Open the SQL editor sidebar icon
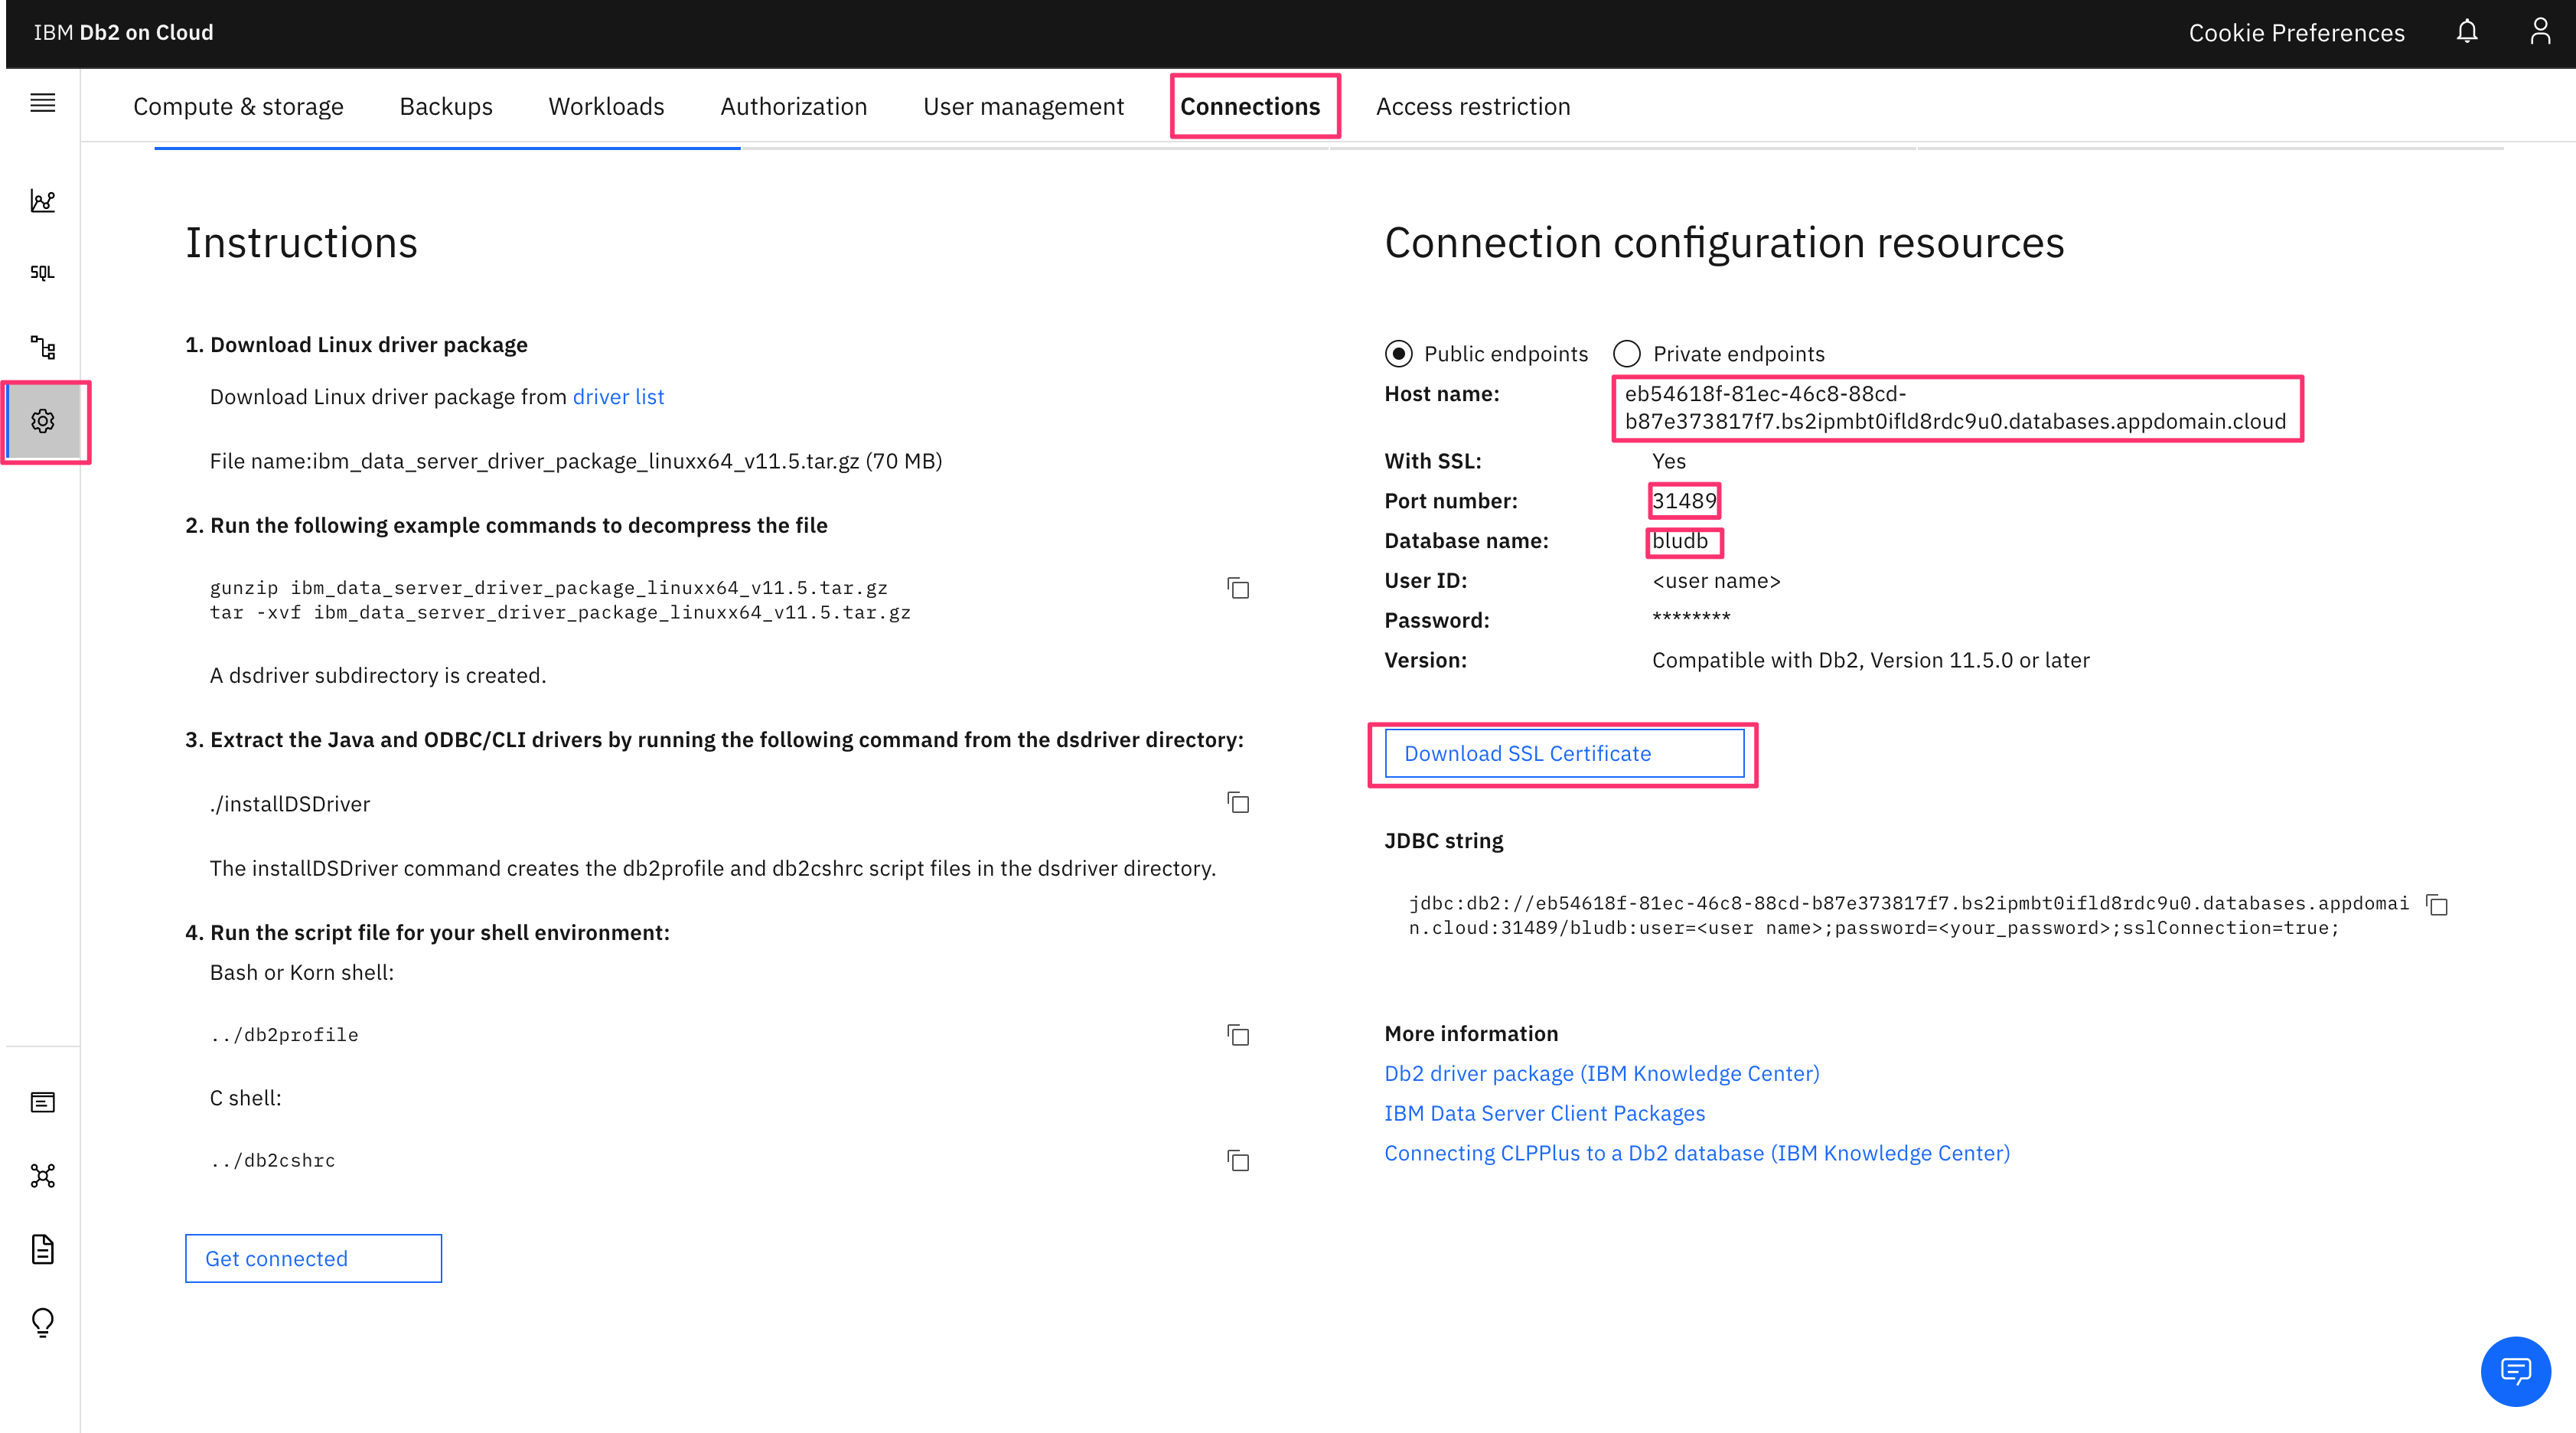This screenshot has width=2576, height=1433. pos(42,273)
